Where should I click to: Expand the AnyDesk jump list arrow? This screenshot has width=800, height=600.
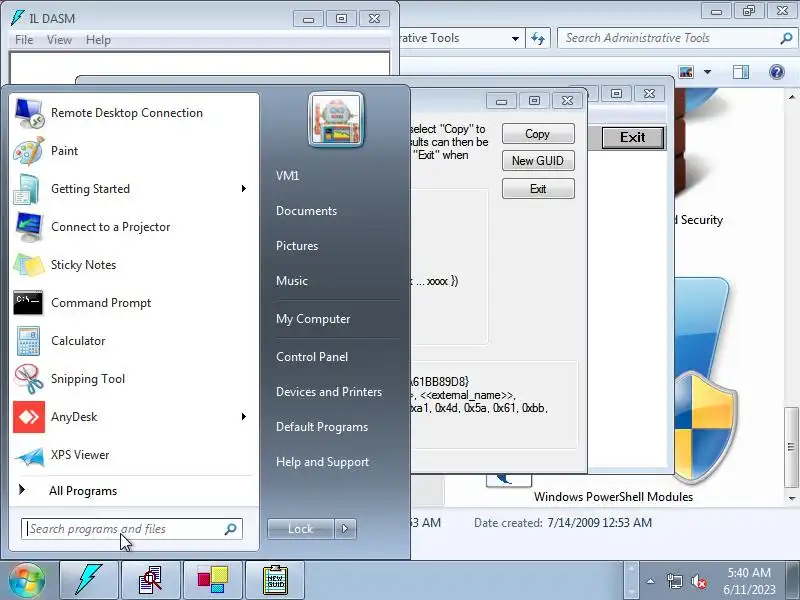[244, 417]
